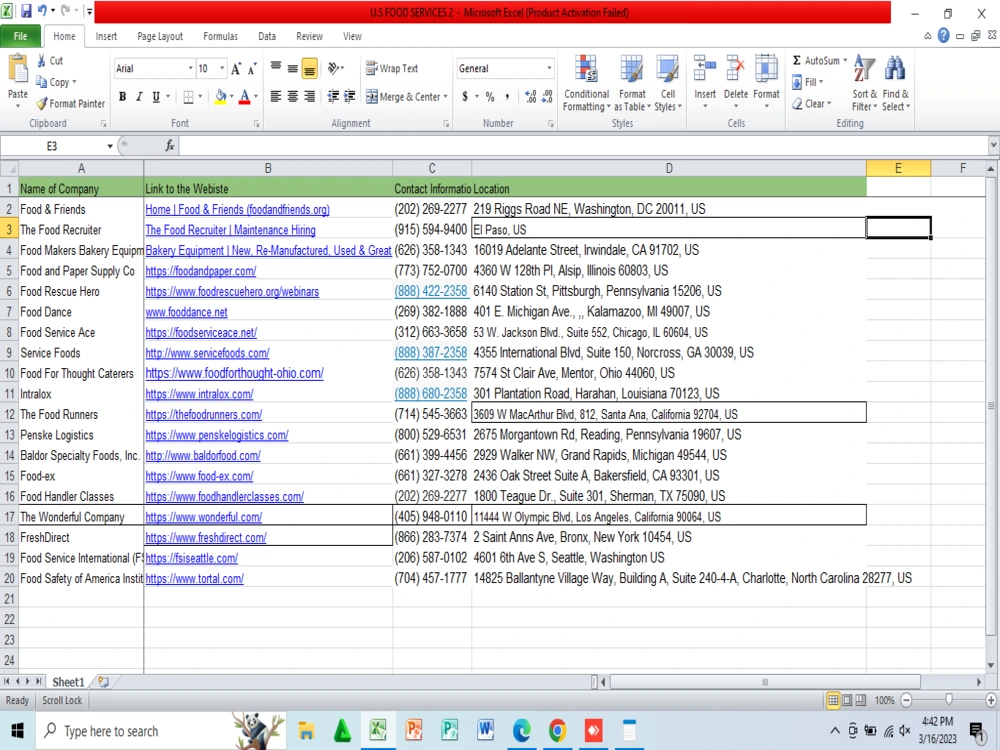
Task: Open https://www.freshdirect.com/ link
Action: pos(206,538)
